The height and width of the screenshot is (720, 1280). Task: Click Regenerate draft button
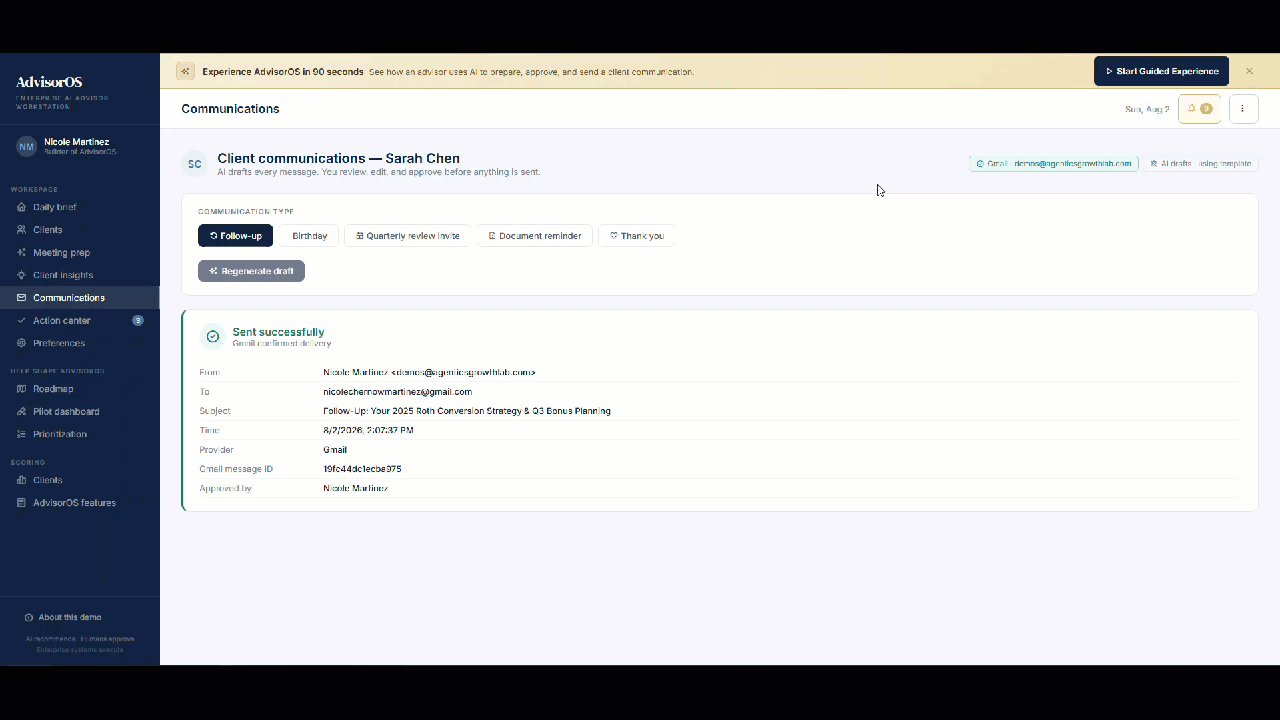pyautogui.click(x=251, y=271)
